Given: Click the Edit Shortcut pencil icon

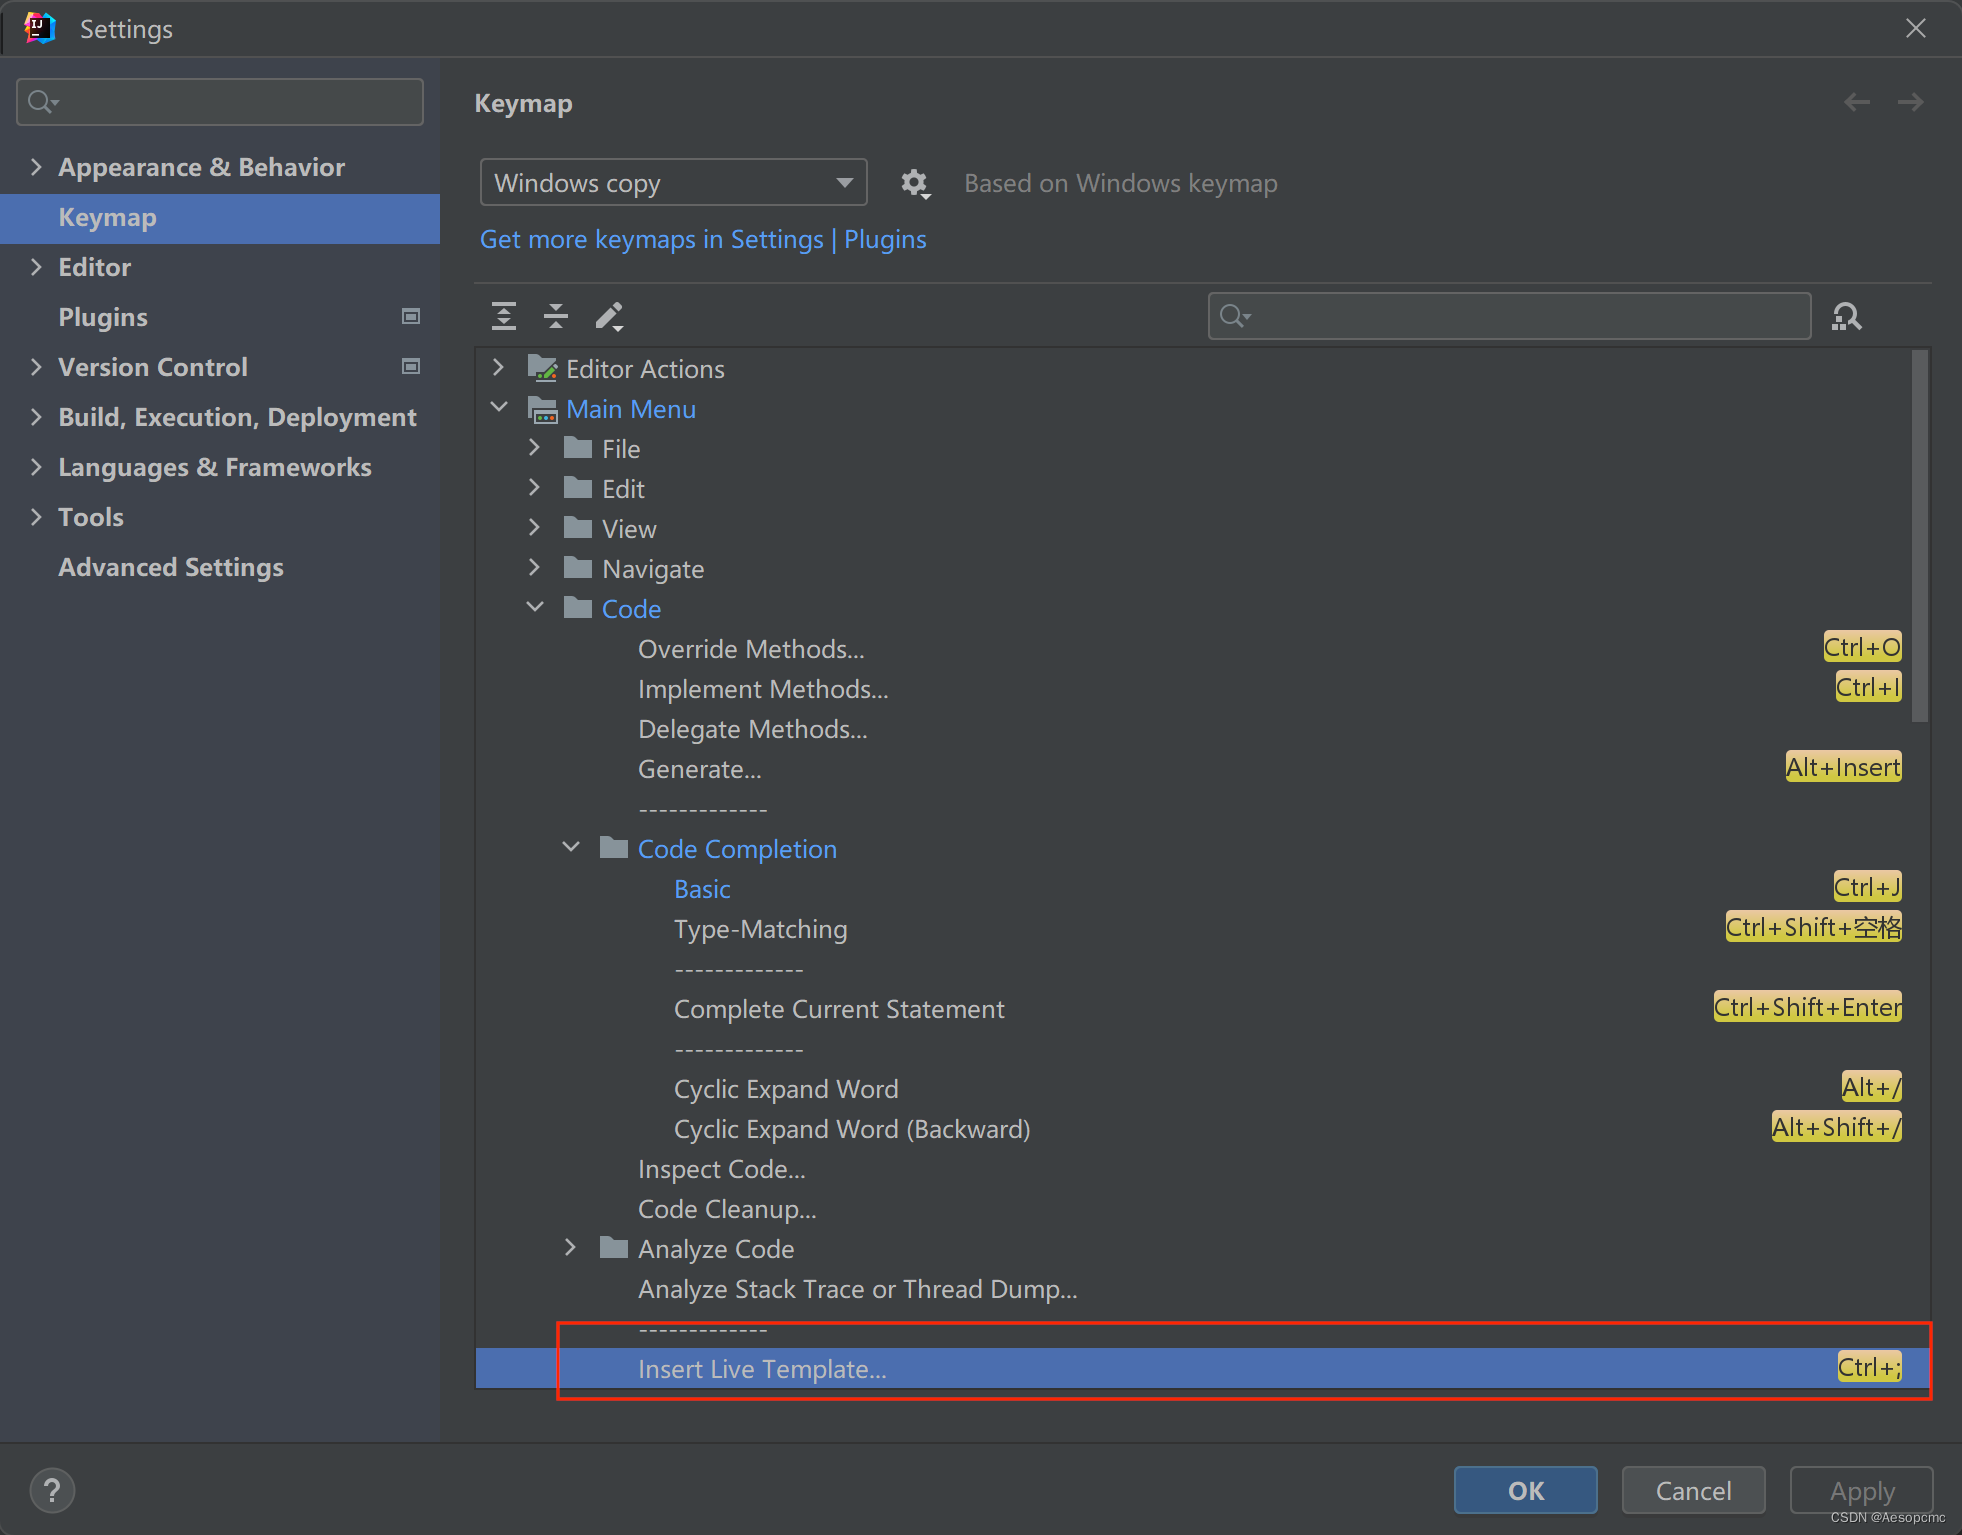Looking at the screenshot, I should coord(609,316).
